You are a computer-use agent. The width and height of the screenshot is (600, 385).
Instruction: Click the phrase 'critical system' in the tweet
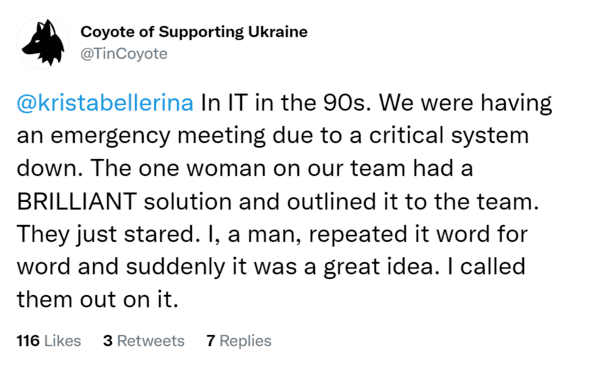point(449,136)
